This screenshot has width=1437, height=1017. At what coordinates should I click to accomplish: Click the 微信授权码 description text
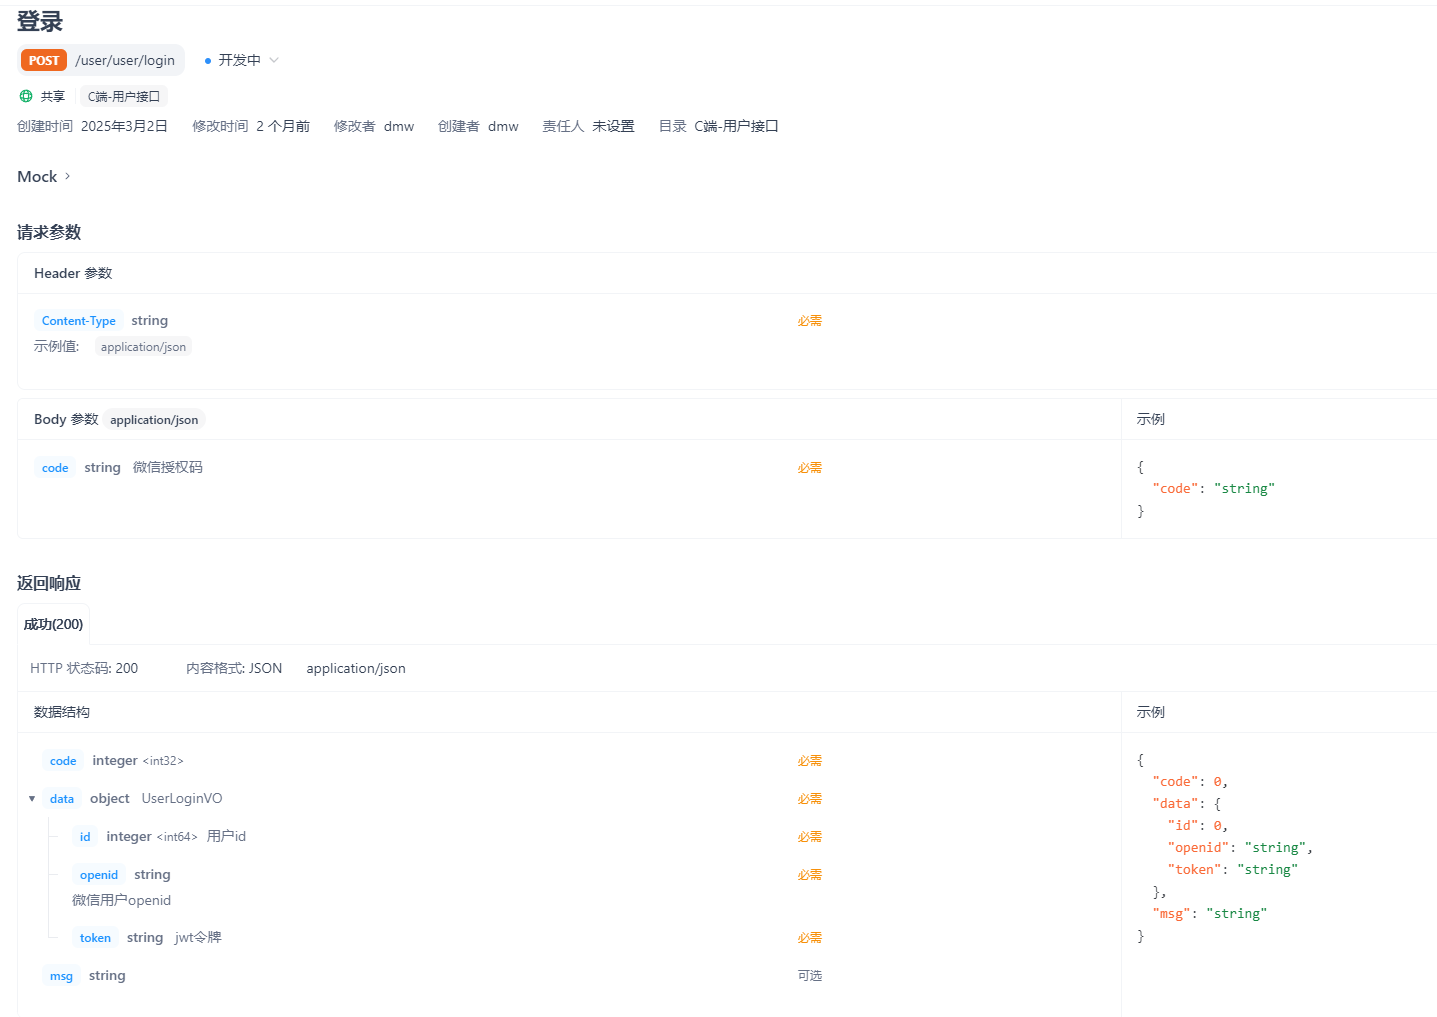point(168,467)
